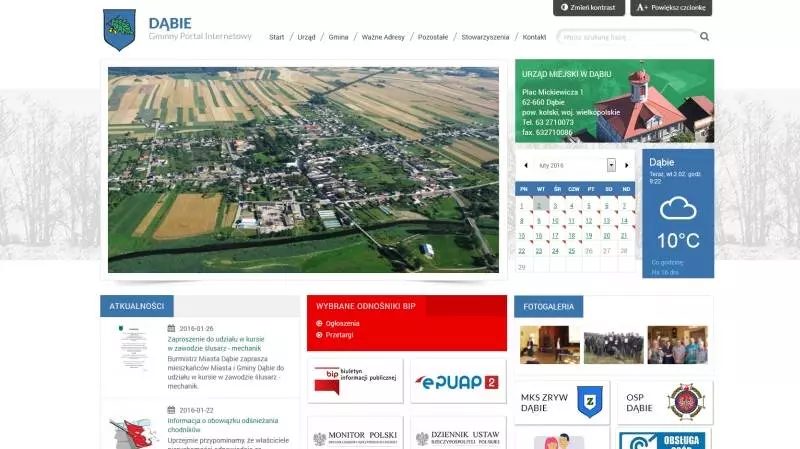Click the Dąbie coat of arms logo
The height and width of the screenshot is (449, 800).
[x=119, y=30]
